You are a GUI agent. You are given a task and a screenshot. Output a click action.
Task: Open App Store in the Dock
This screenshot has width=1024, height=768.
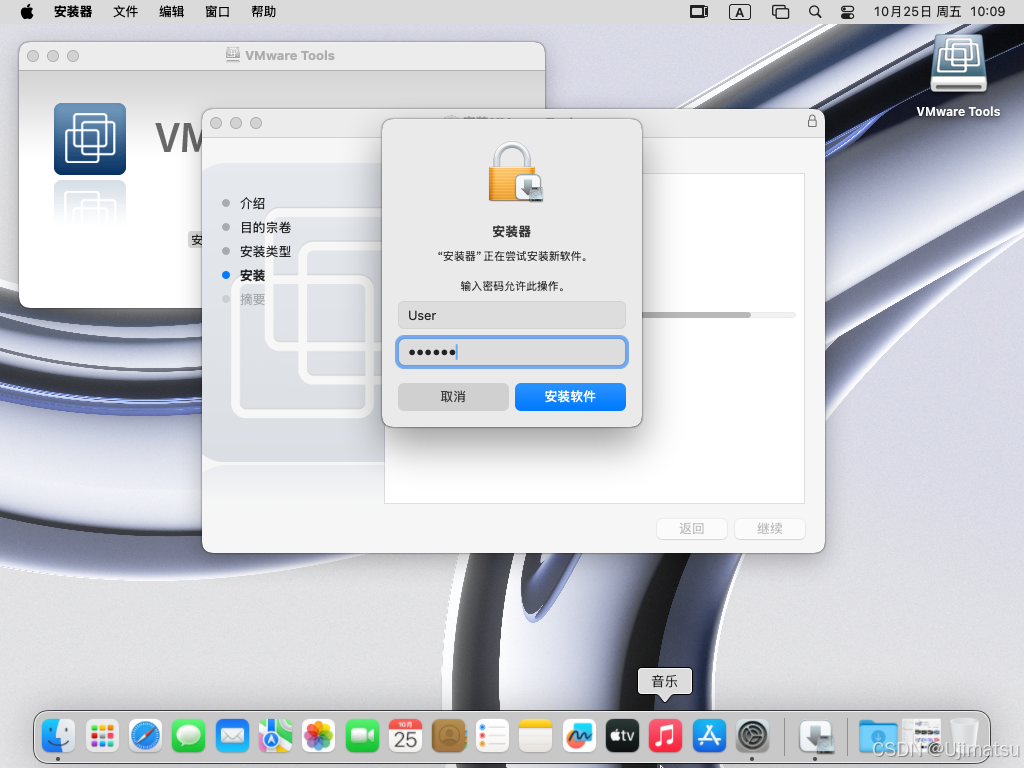(x=709, y=735)
